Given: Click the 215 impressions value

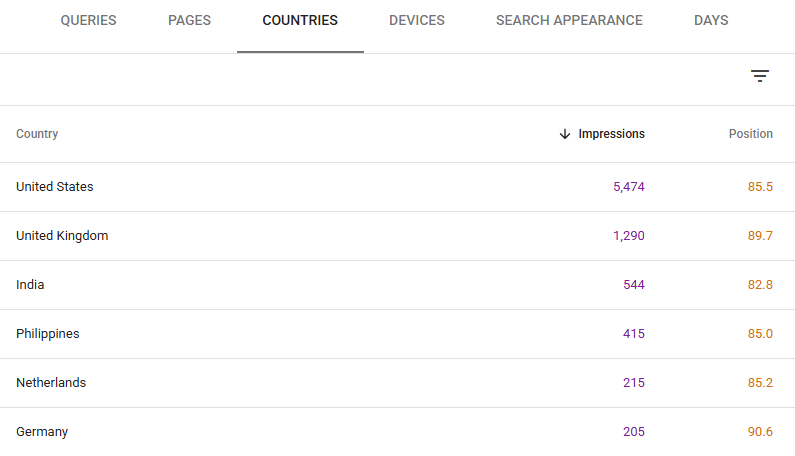Looking at the screenshot, I should (634, 382).
